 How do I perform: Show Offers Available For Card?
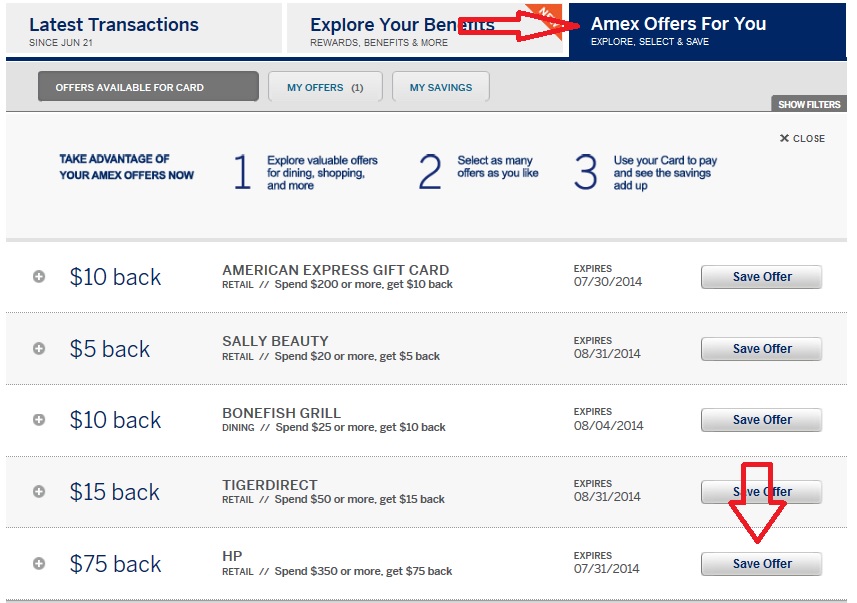click(x=148, y=87)
